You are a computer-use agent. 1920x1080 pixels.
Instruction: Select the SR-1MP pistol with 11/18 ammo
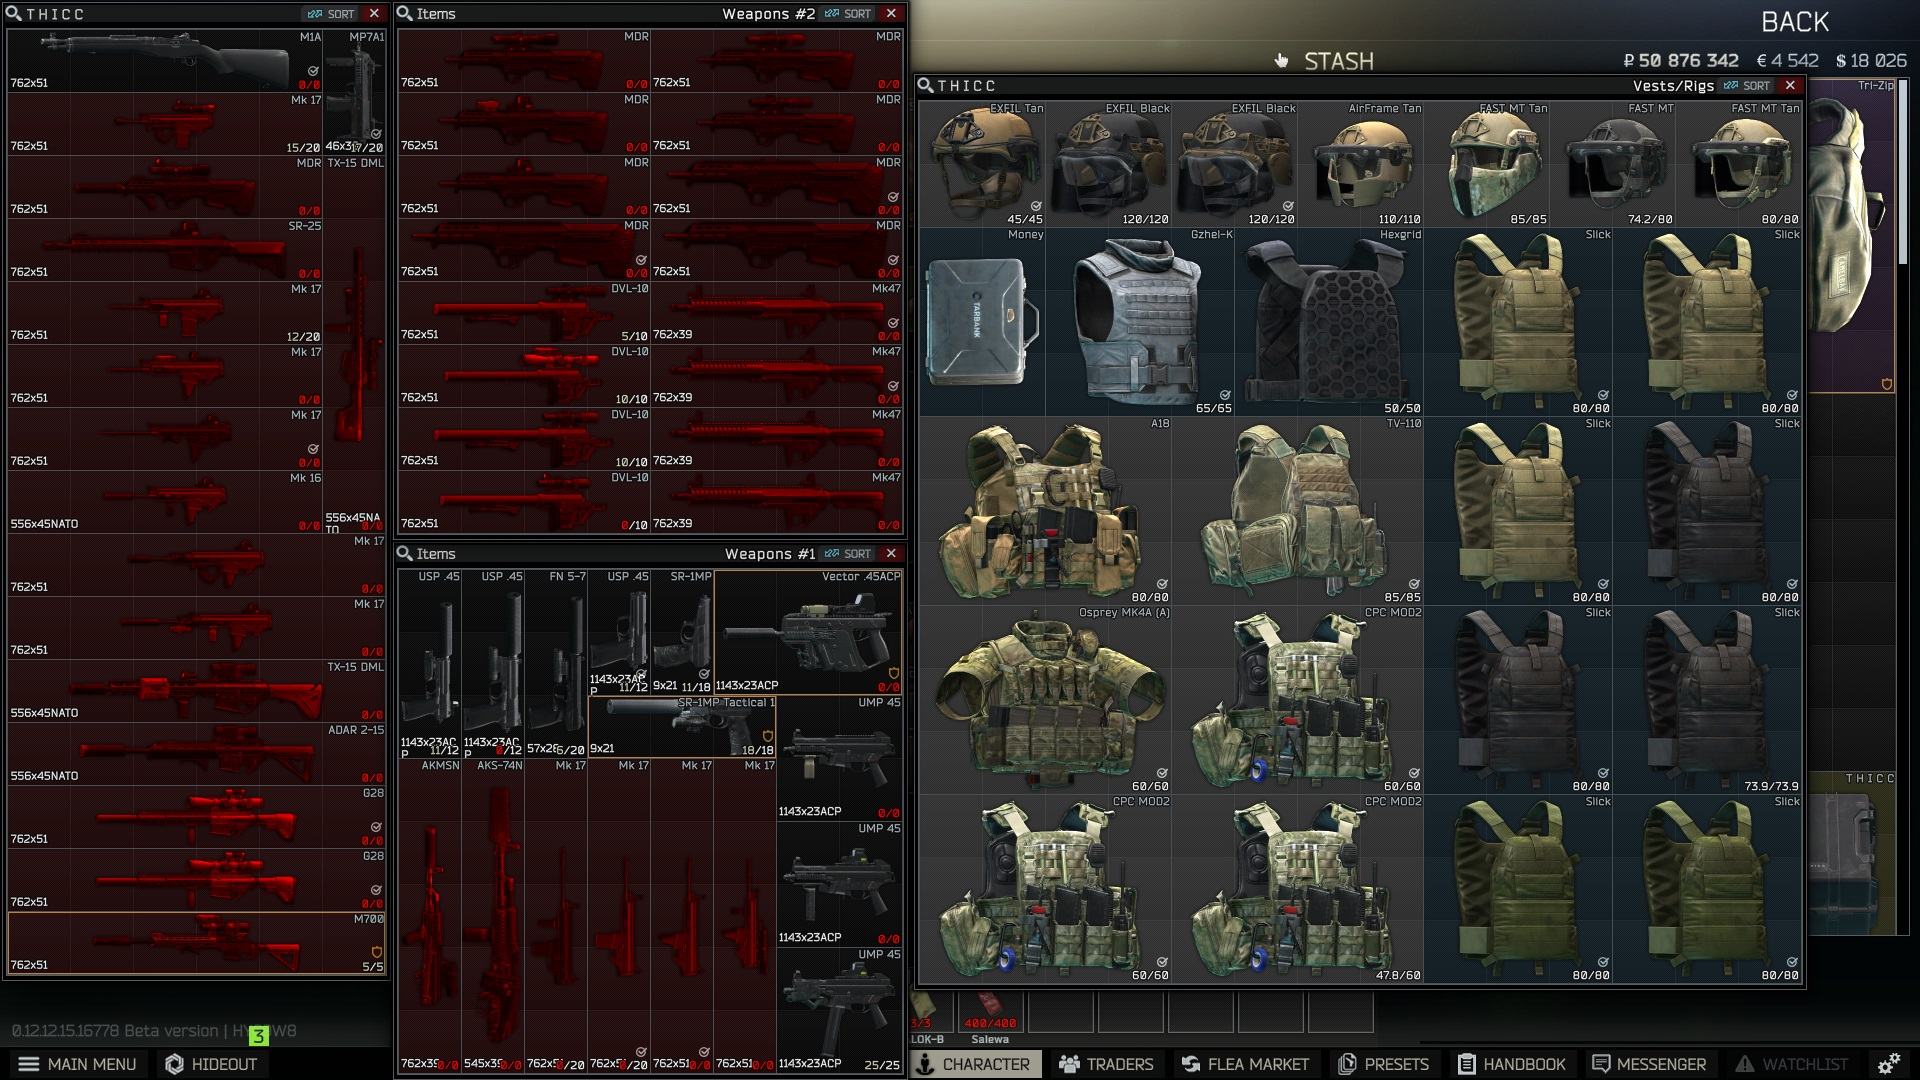682,632
